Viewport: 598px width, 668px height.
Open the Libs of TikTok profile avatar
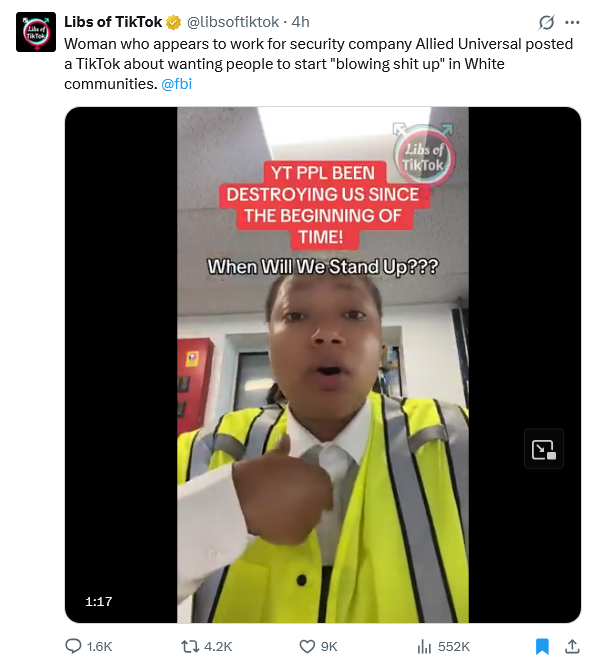[36, 32]
